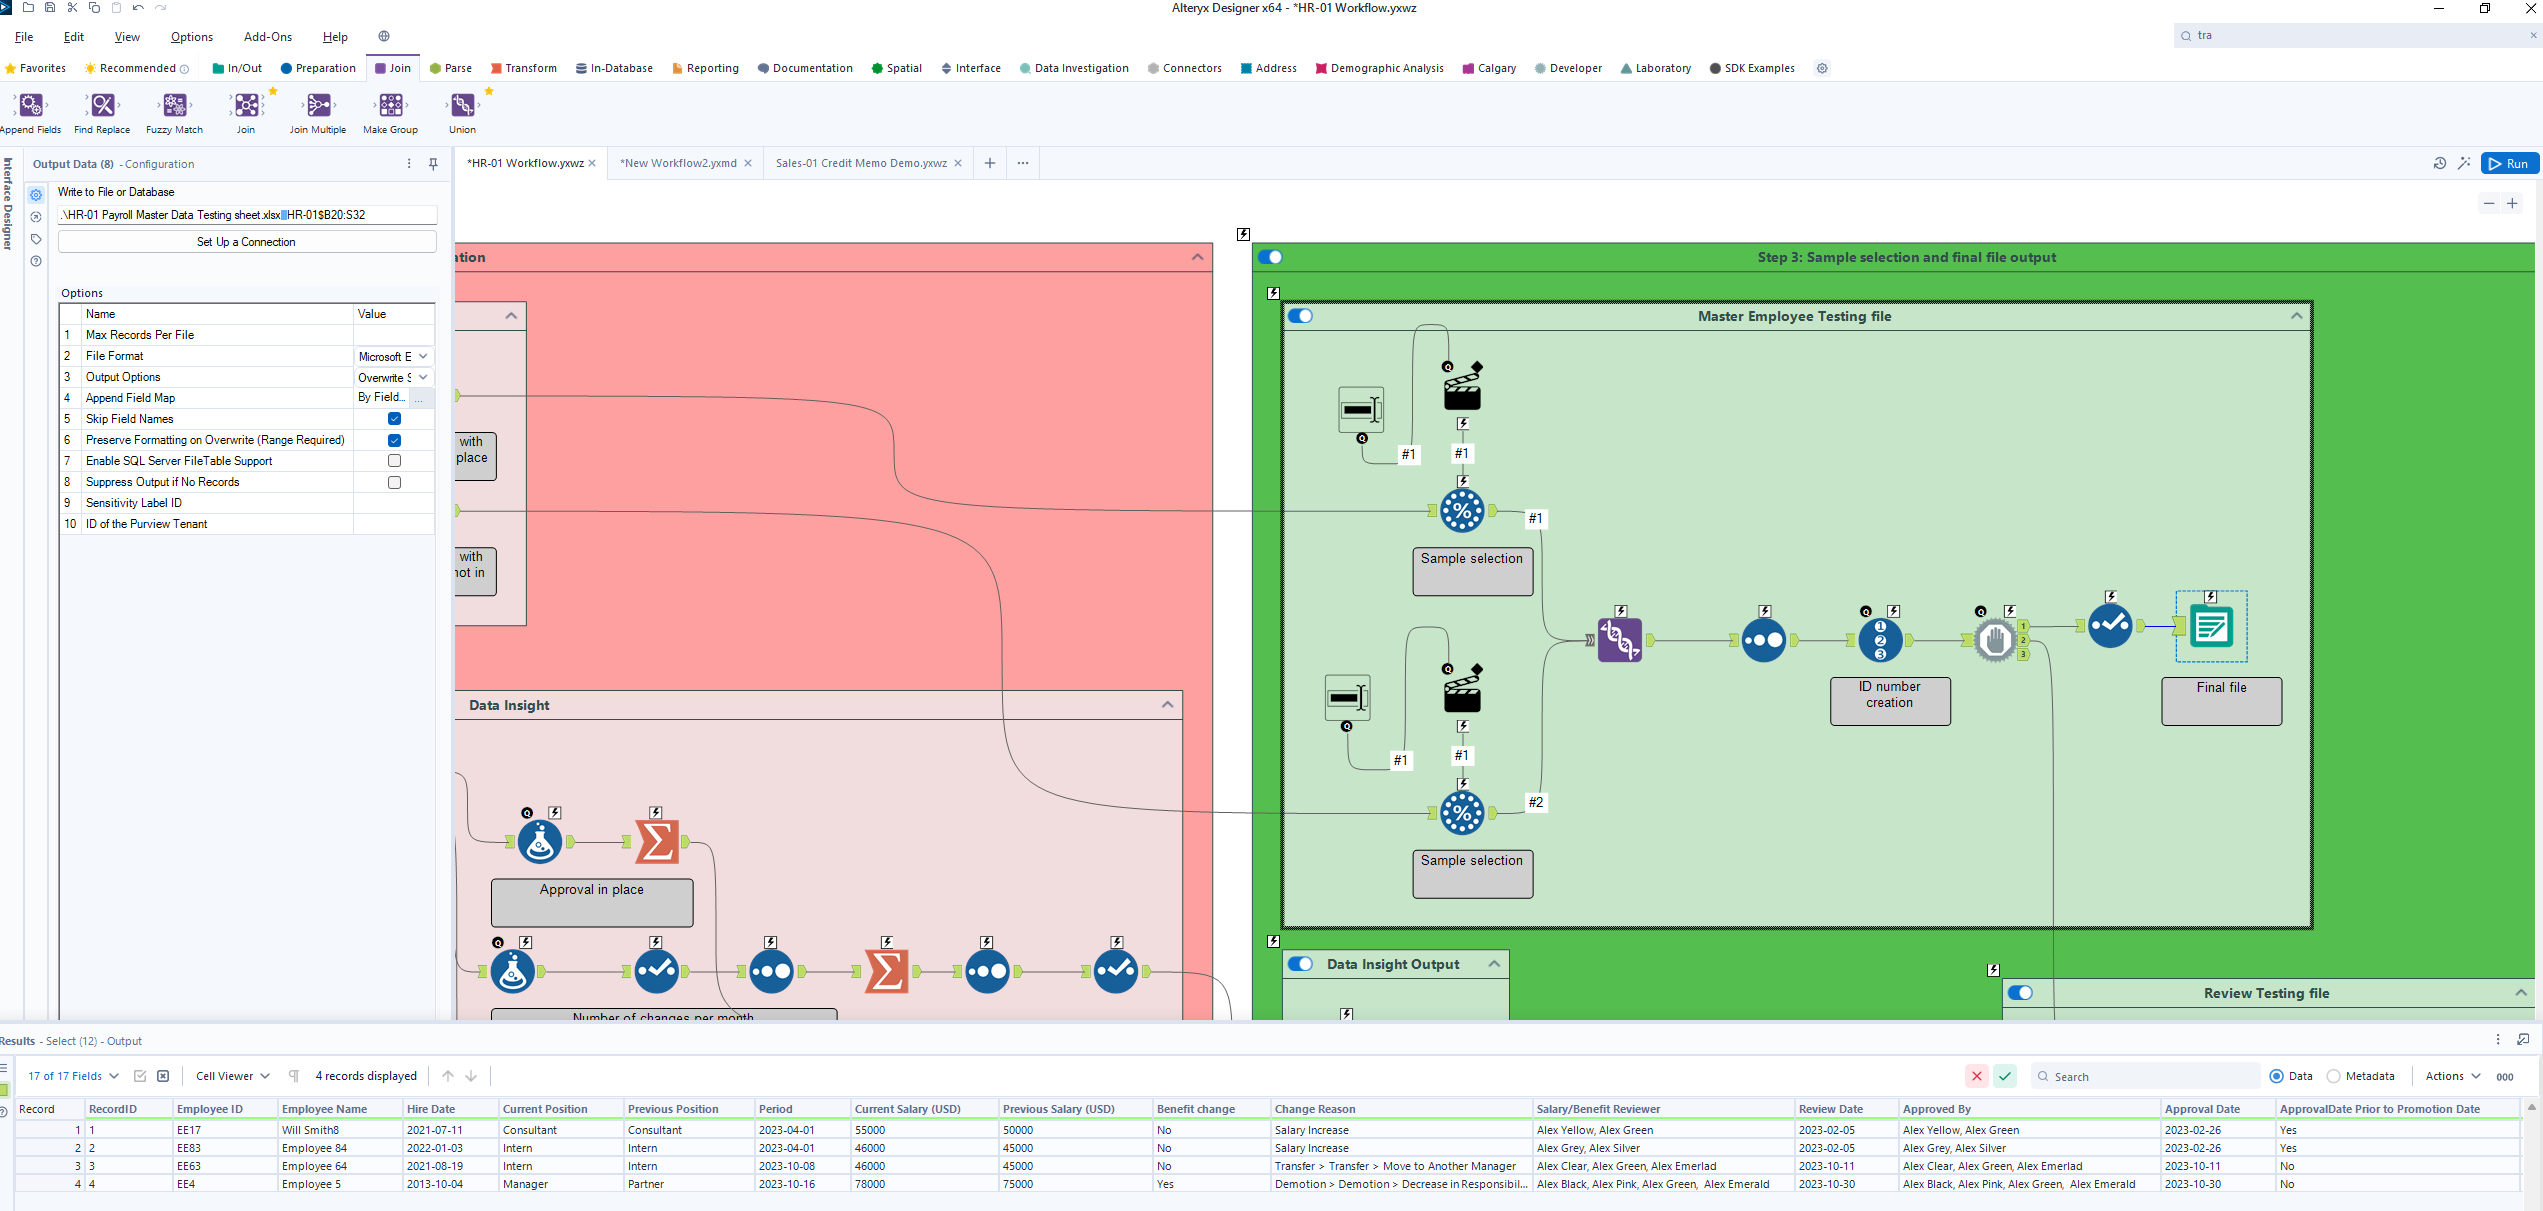This screenshot has width=2543, height=1211.
Task: Select the Join Multiple tool
Action: [x=317, y=104]
